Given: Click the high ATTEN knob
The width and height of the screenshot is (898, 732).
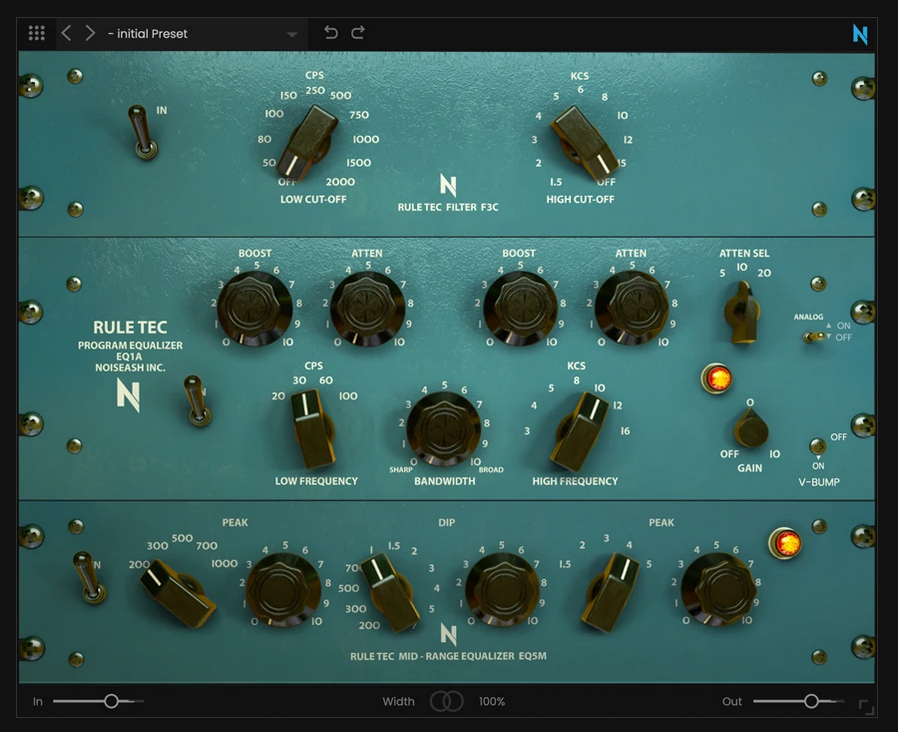Looking at the screenshot, I should click(632, 308).
